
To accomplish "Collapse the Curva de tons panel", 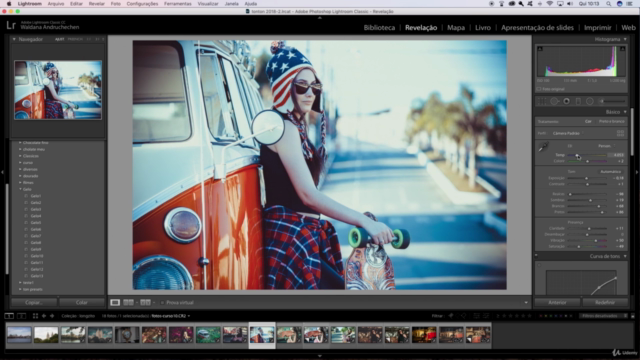I will click(625, 256).
